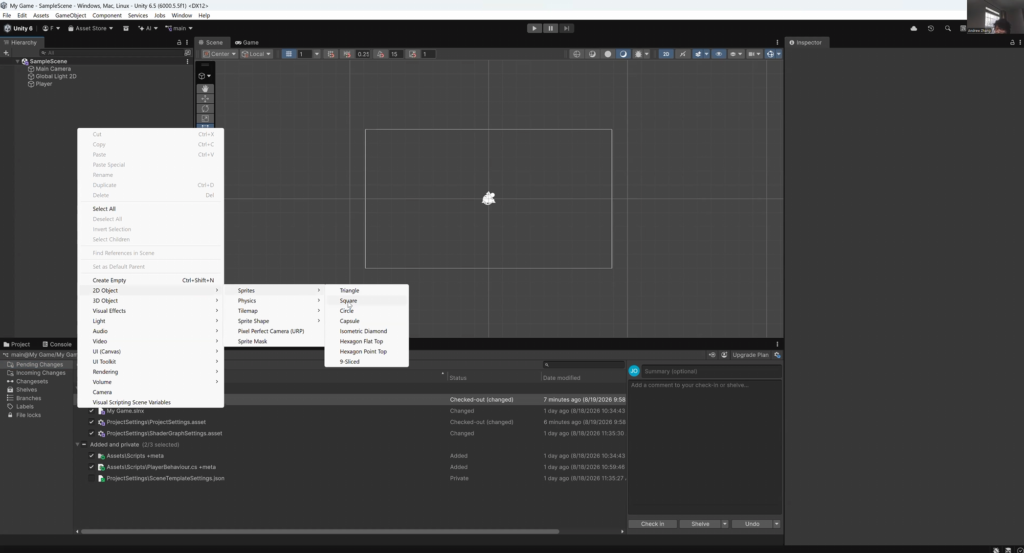Open the Center pivot dropdown
The image size is (1024, 553).
coord(219,54)
